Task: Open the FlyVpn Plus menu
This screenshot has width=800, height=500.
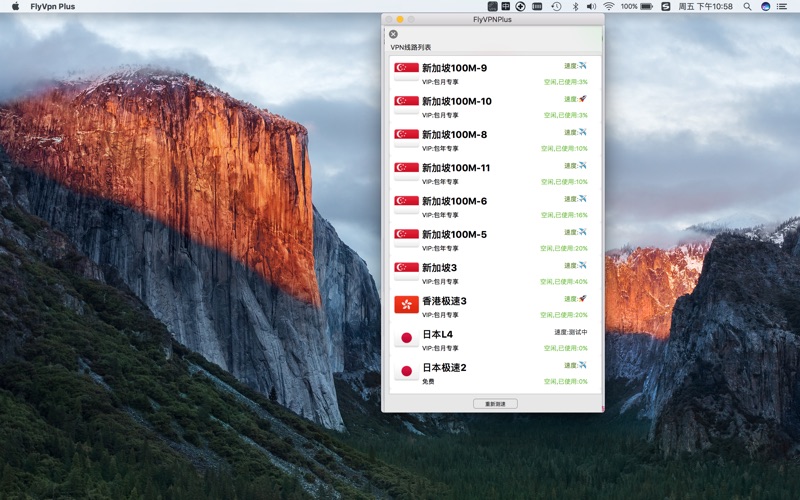Action: [x=53, y=7]
